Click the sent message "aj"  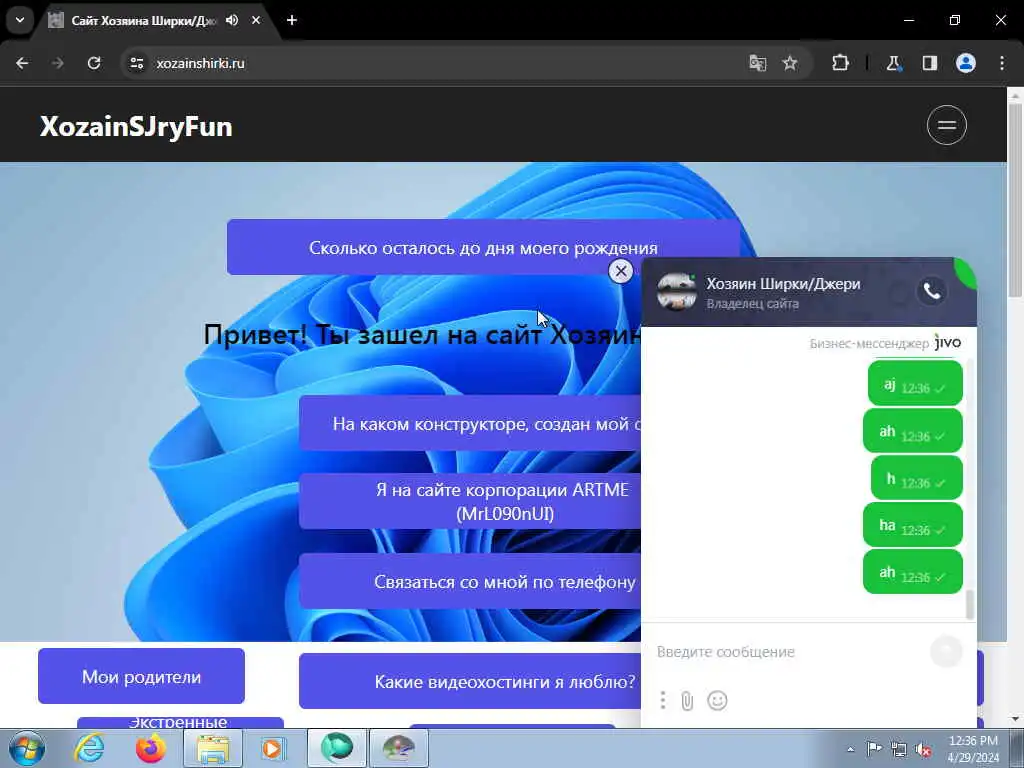coord(915,384)
